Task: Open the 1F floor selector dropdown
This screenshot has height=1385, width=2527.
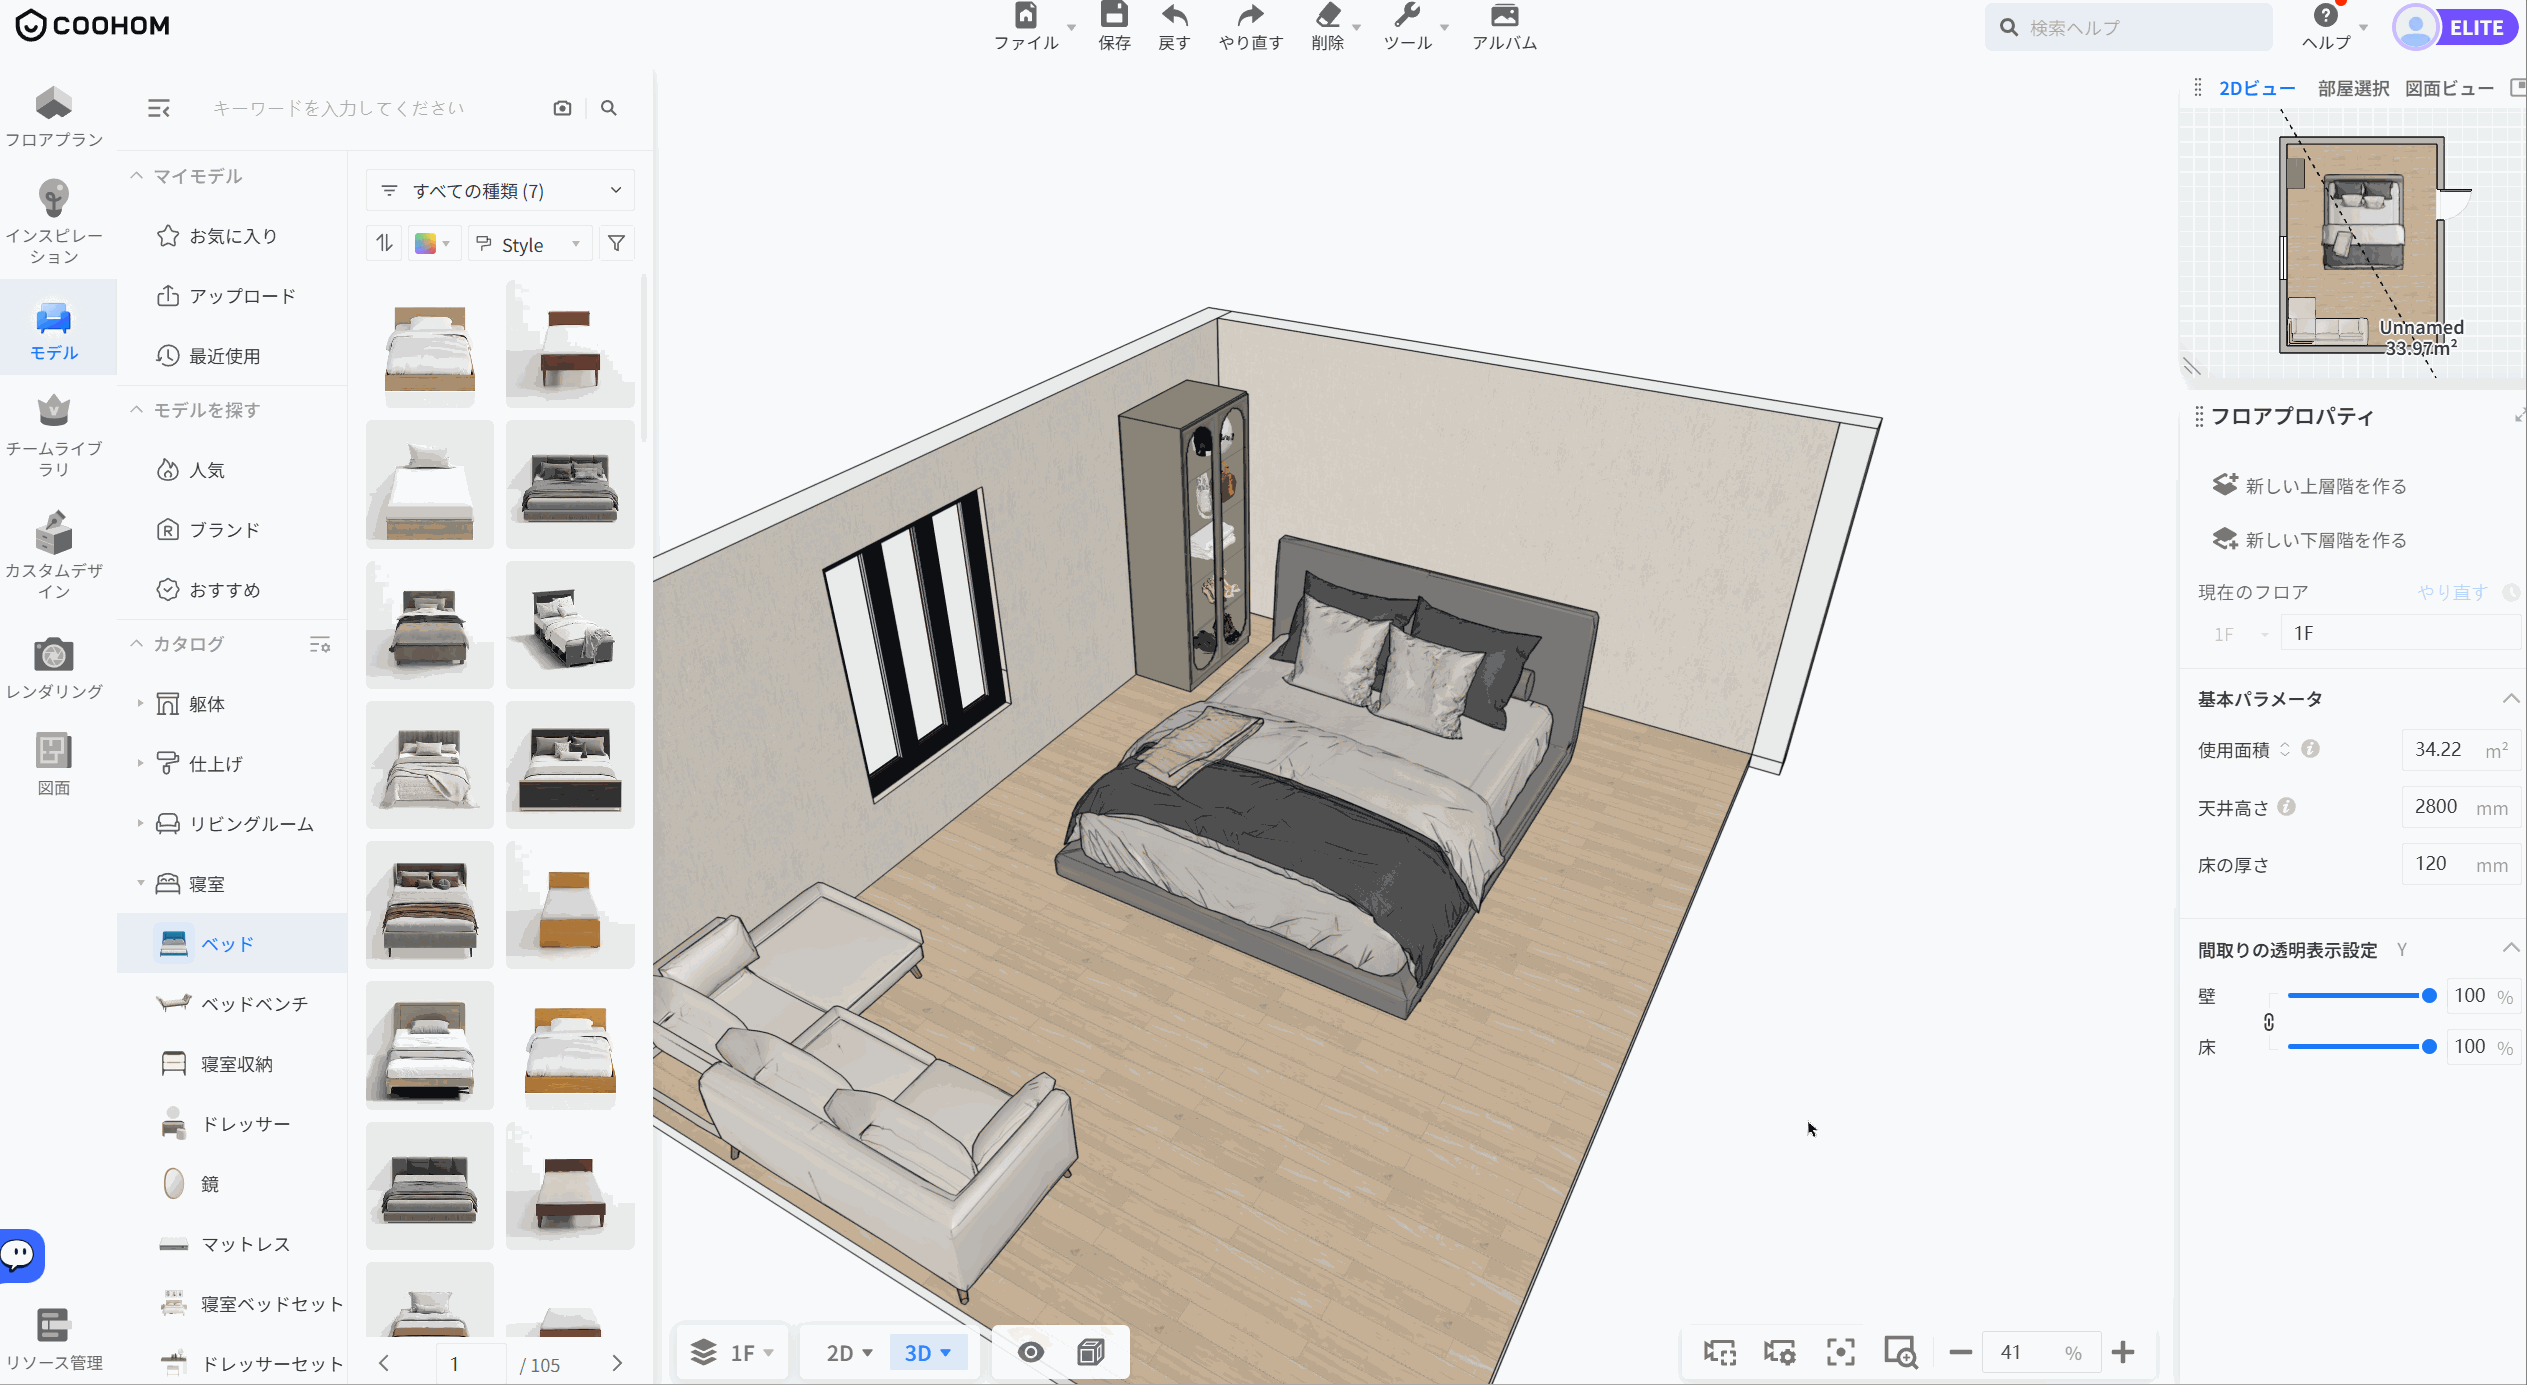Action: point(733,1353)
